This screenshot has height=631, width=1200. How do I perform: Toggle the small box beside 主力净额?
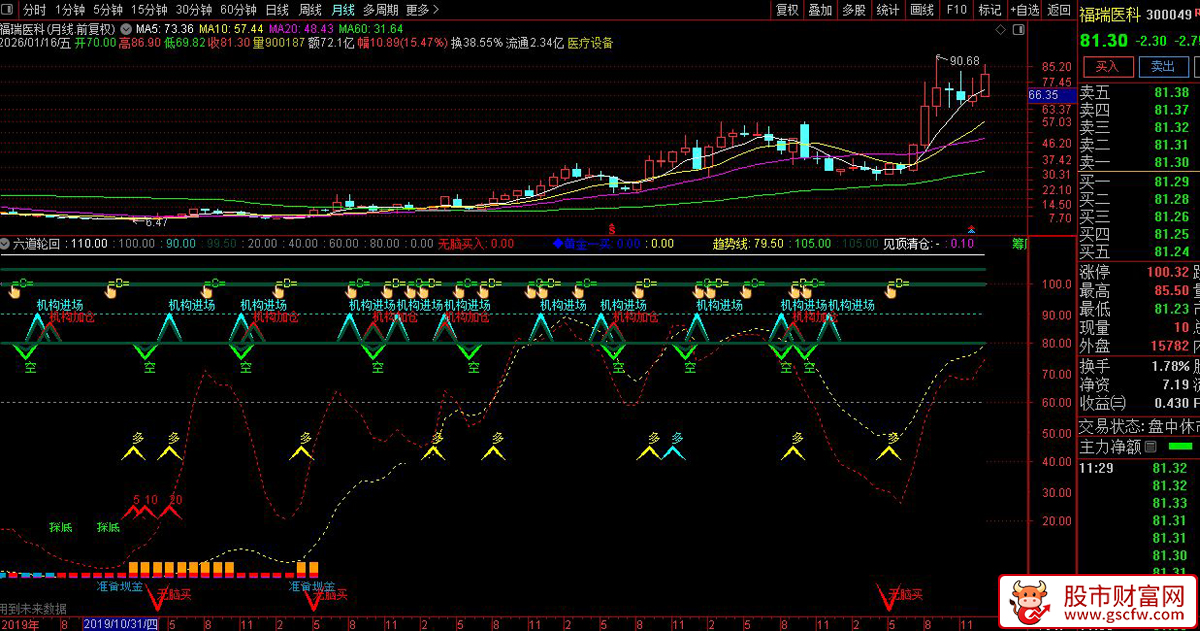pyautogui.click(x=1150, y=447)
